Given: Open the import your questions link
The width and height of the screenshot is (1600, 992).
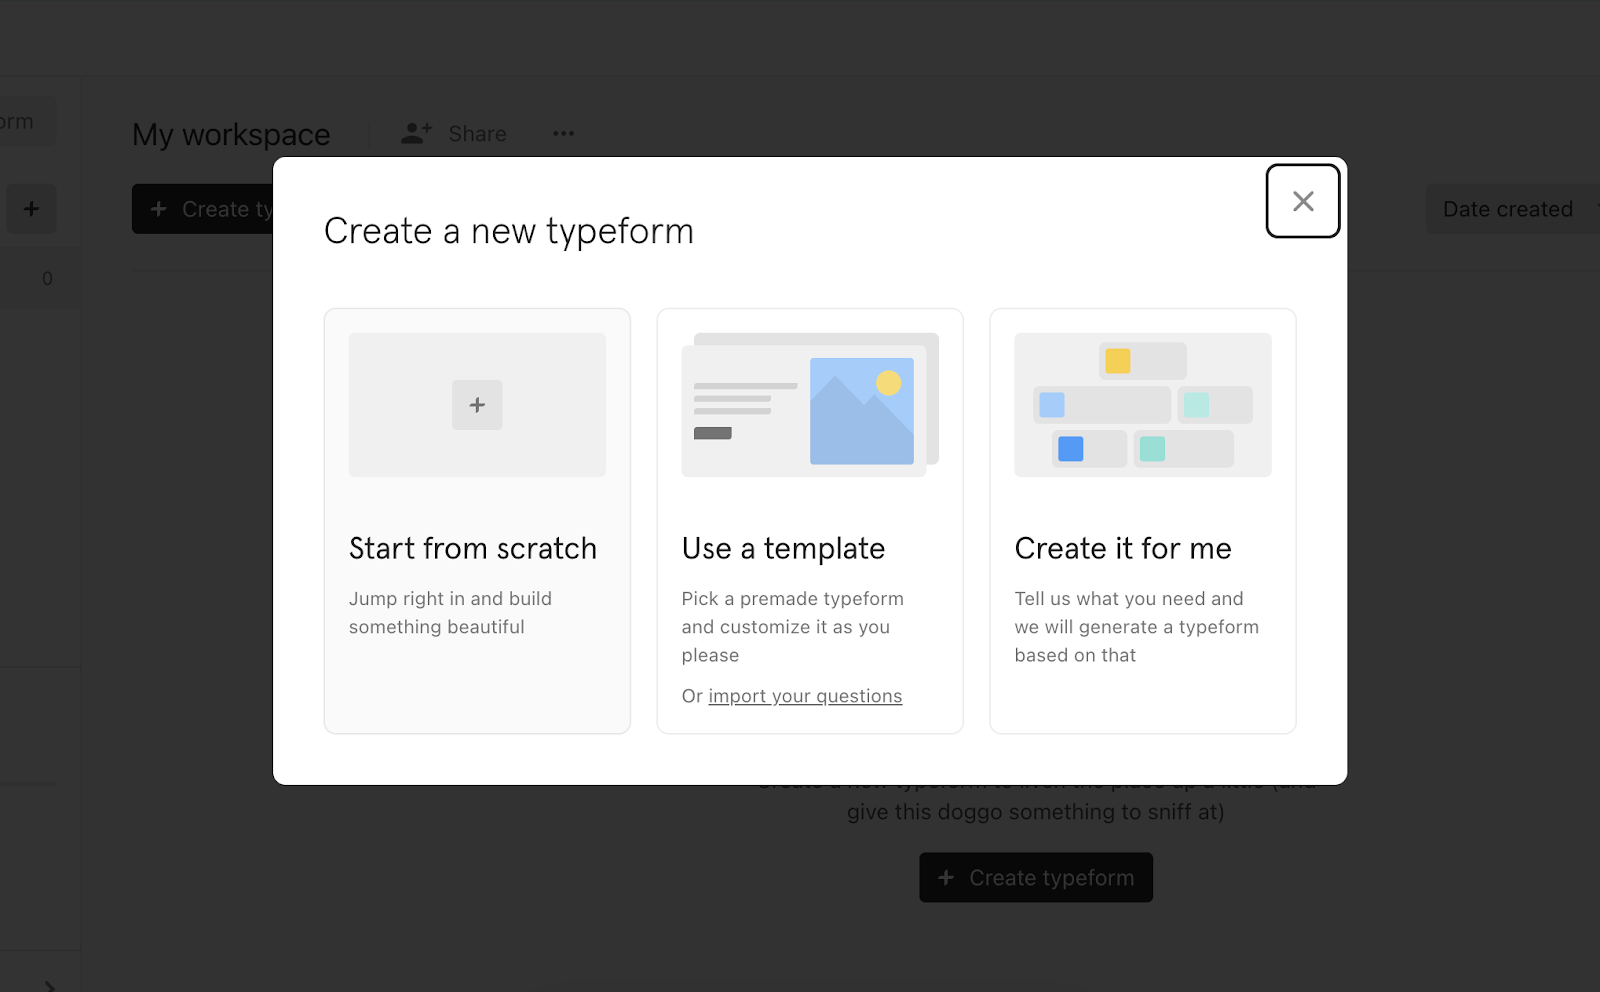Looking at the screenshot, I should click(x=805, y=696).
